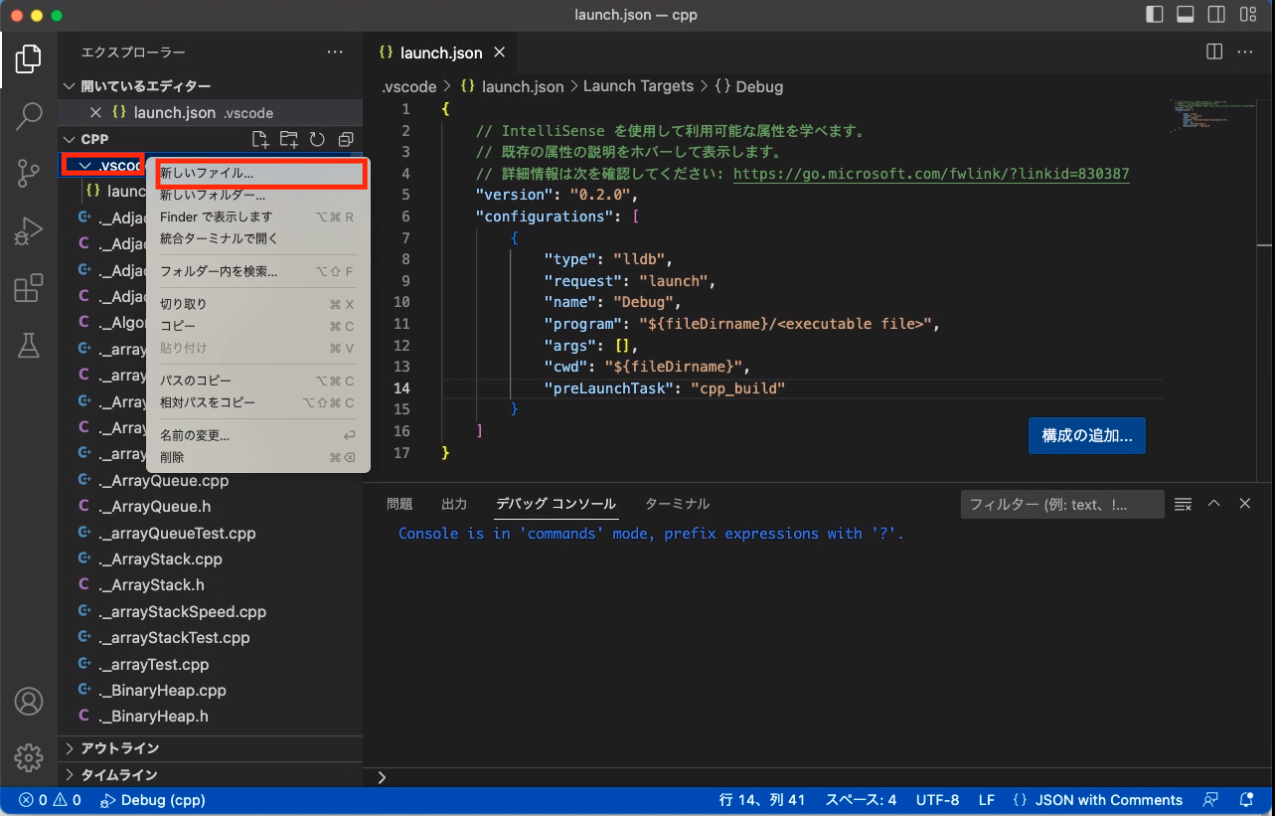This screenshot has height=816, width=1275.
Task: Choose Finder で表示します menu entry
Action: [x=258, y=217]
